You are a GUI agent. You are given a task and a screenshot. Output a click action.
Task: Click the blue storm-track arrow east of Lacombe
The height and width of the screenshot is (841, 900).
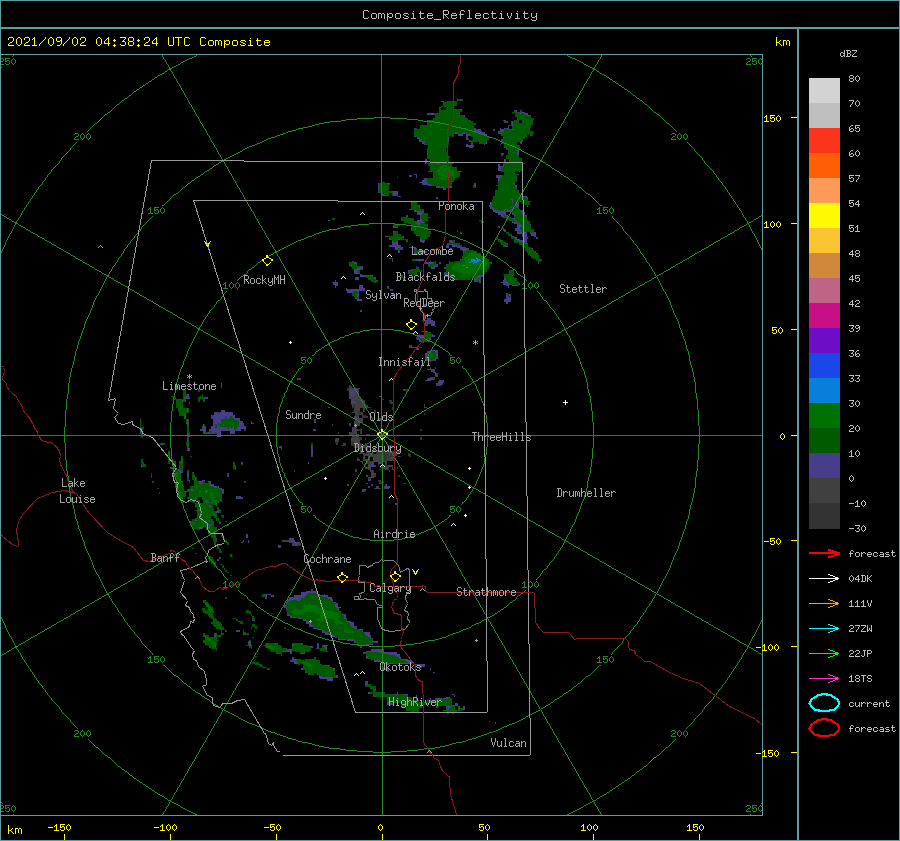coord(475,261)
